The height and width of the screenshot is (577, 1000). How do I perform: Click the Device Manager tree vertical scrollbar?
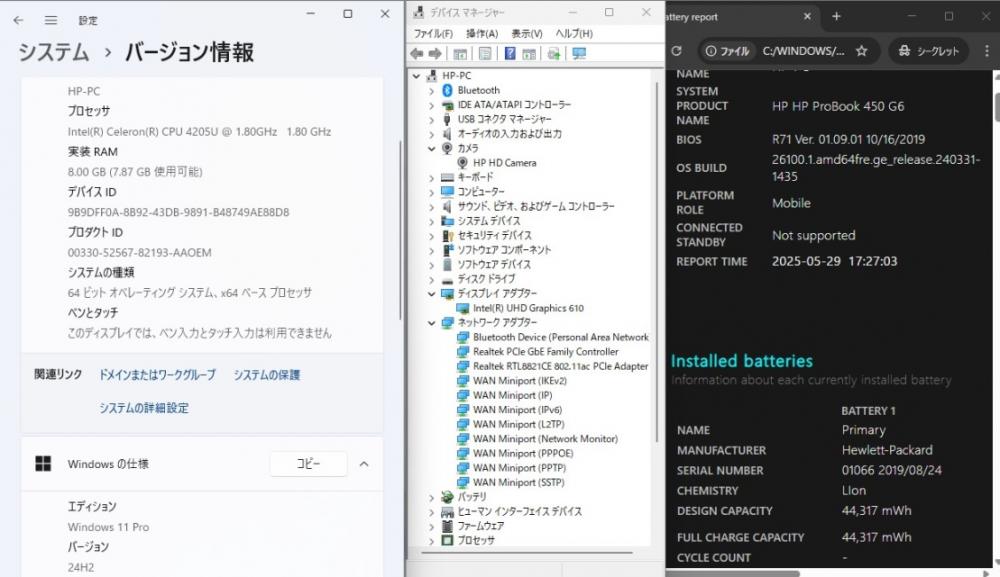pyautogui.click(x=656, y=261)
